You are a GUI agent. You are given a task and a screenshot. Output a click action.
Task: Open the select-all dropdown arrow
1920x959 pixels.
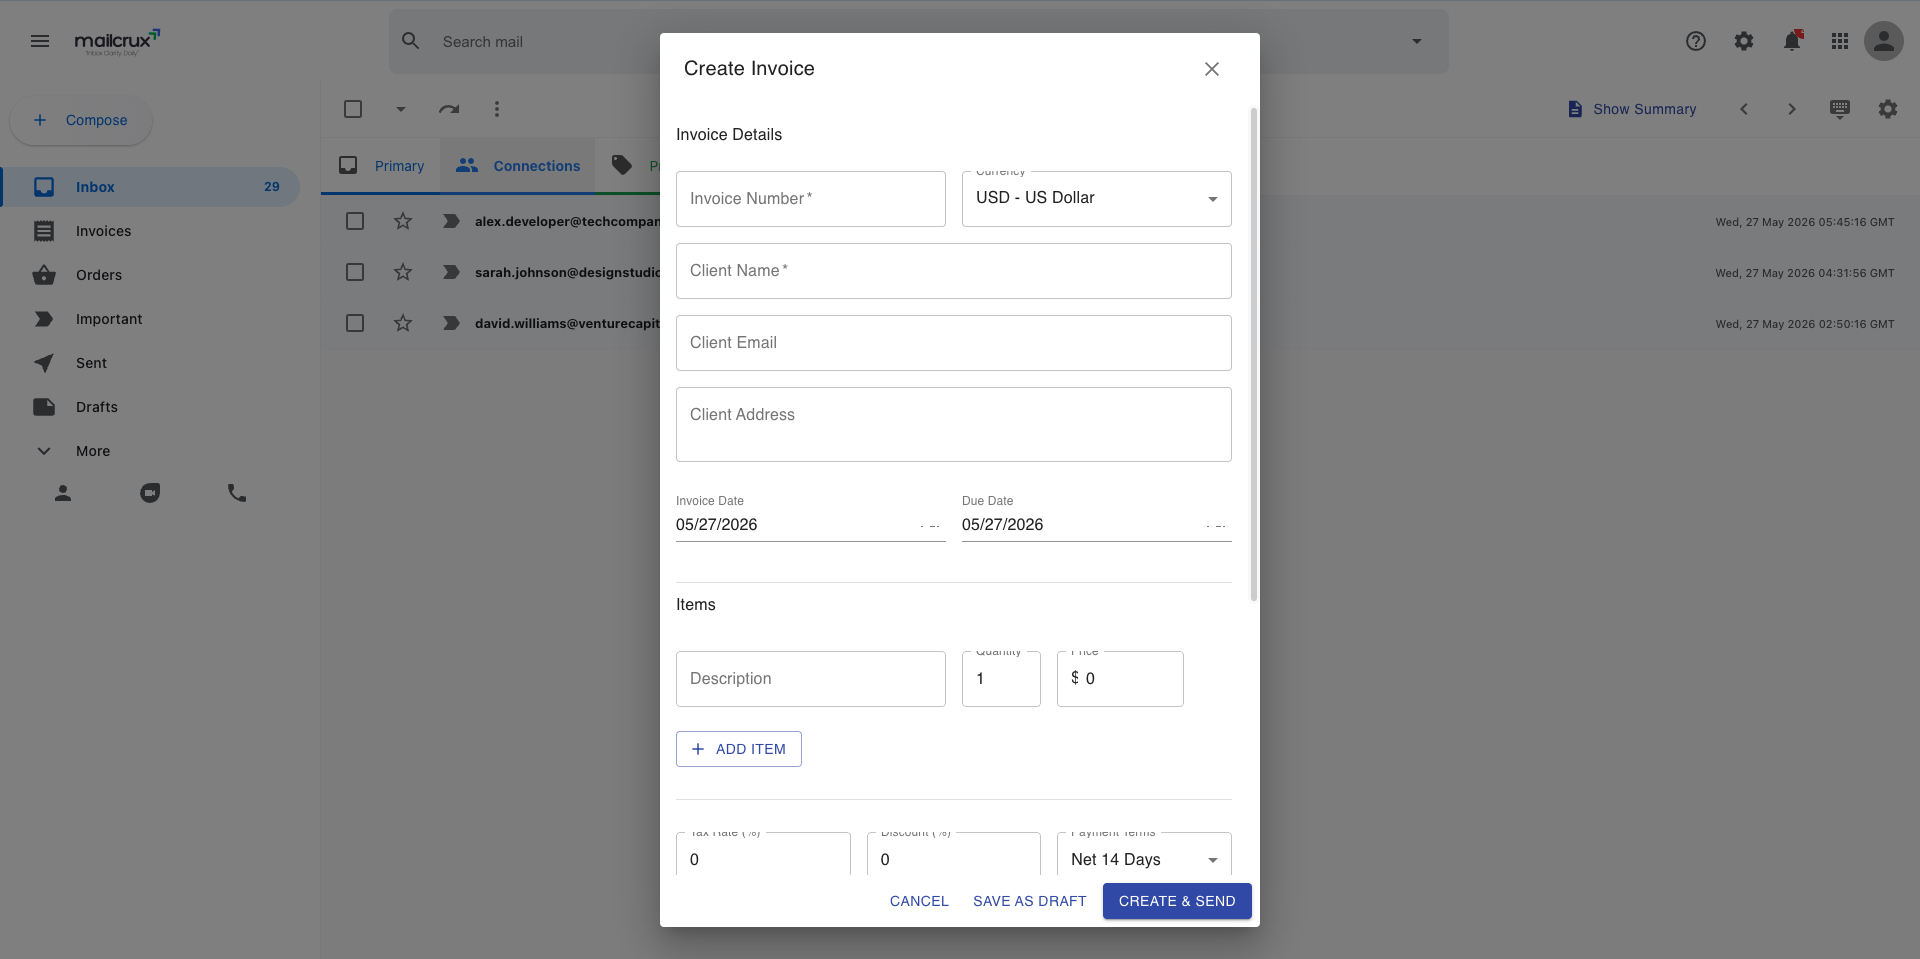pyautogui.click(x=401, y=109)
